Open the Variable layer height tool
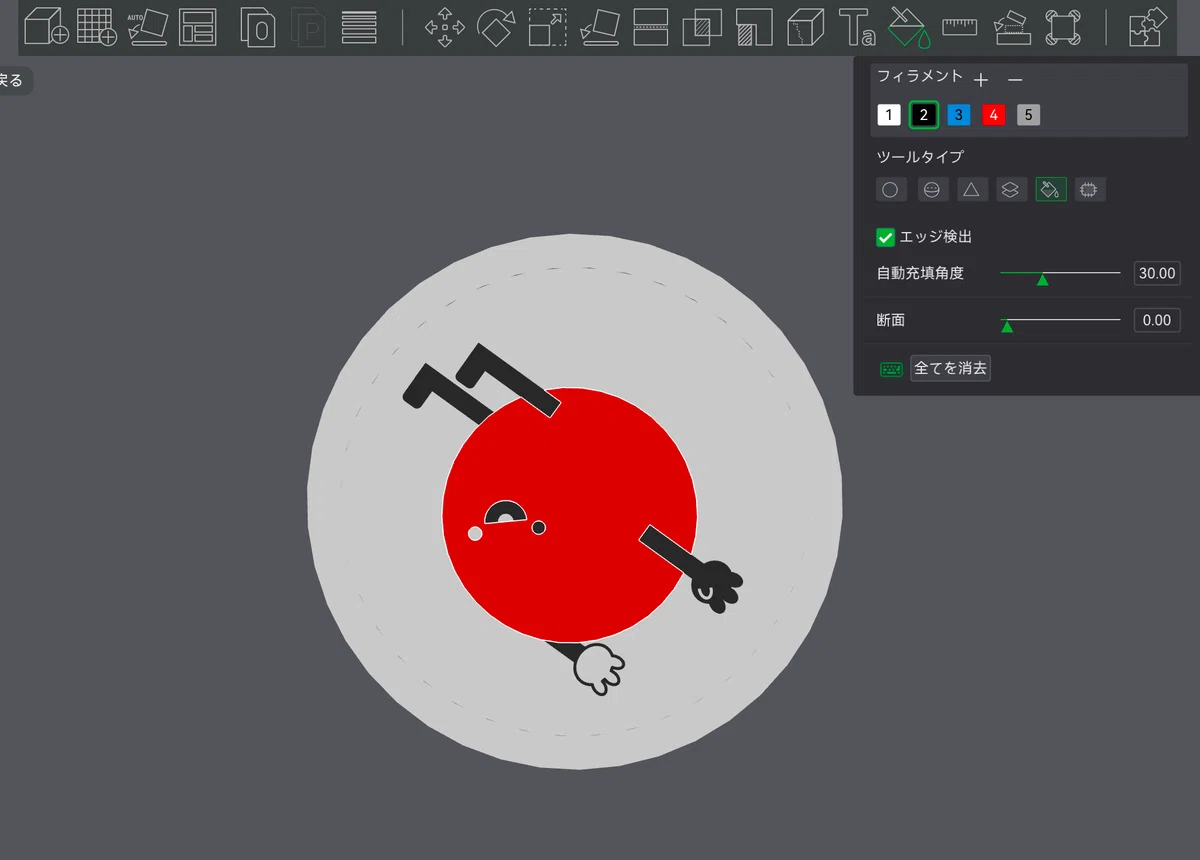 point(359,27)
